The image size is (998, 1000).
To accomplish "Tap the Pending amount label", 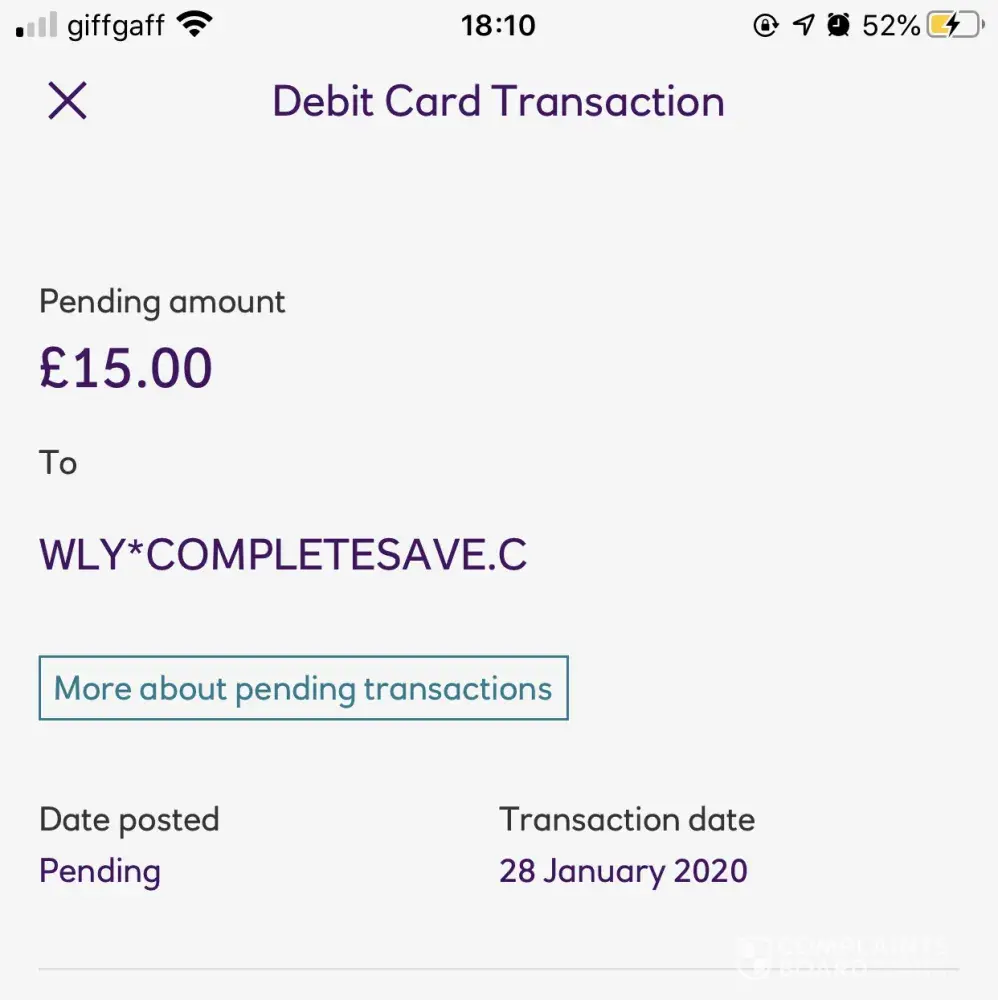I will click(162, 302).
